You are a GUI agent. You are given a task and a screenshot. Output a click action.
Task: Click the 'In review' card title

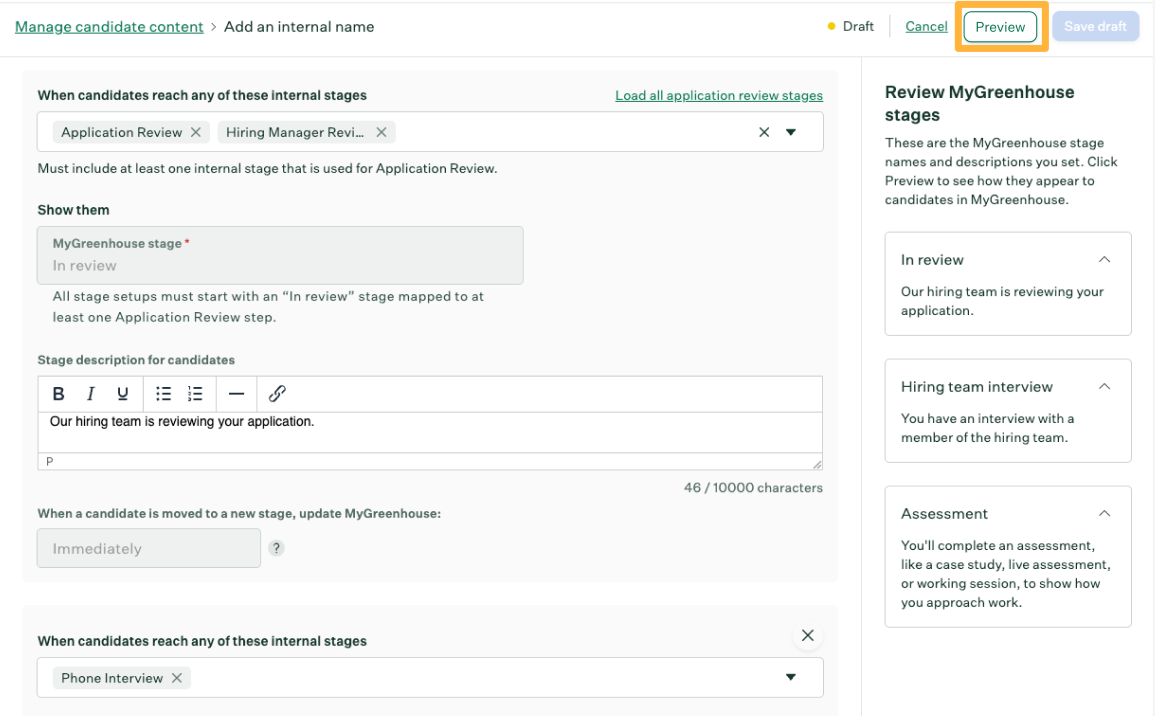click(x=932, y=259)
